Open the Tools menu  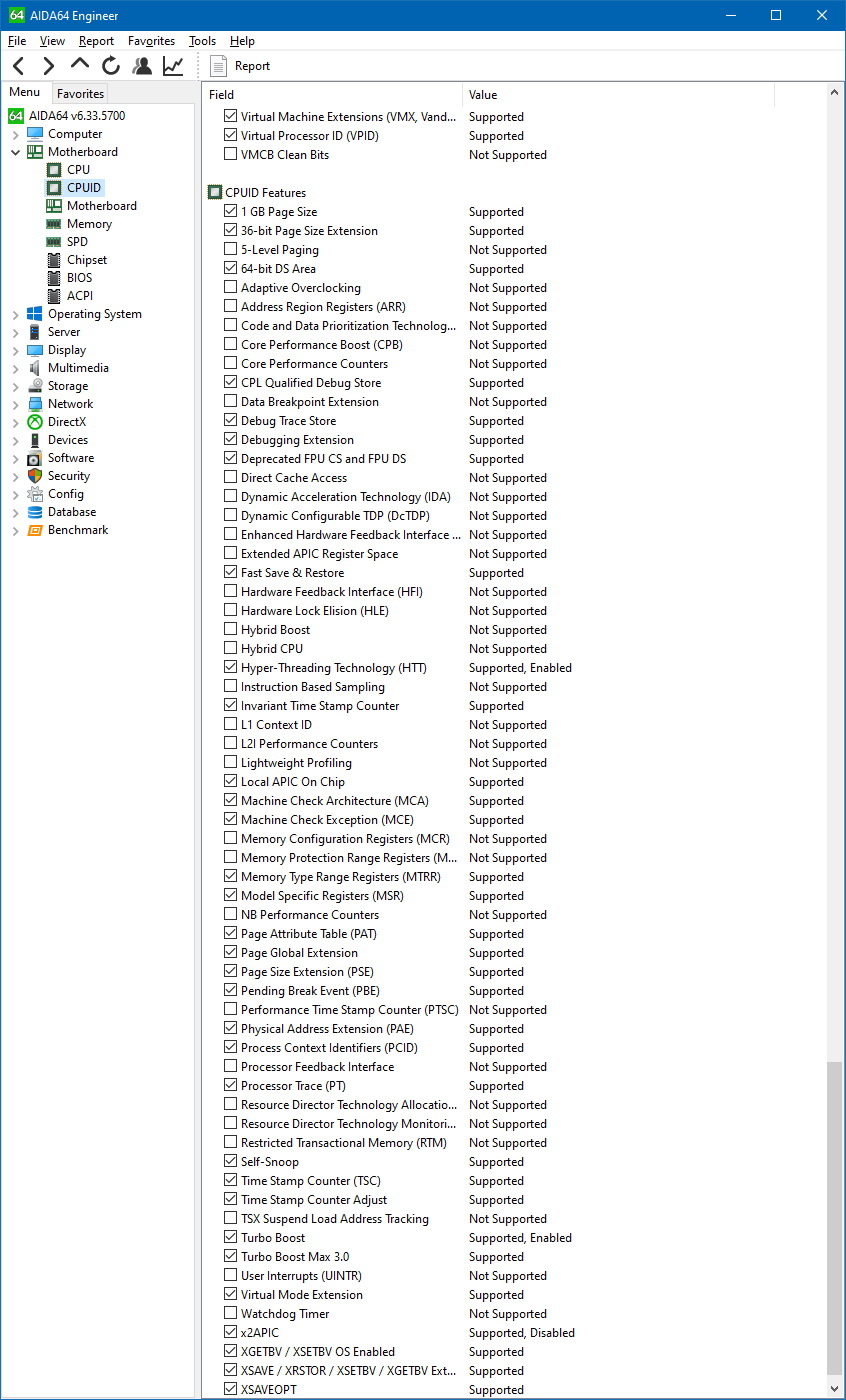tap(202, 41)
